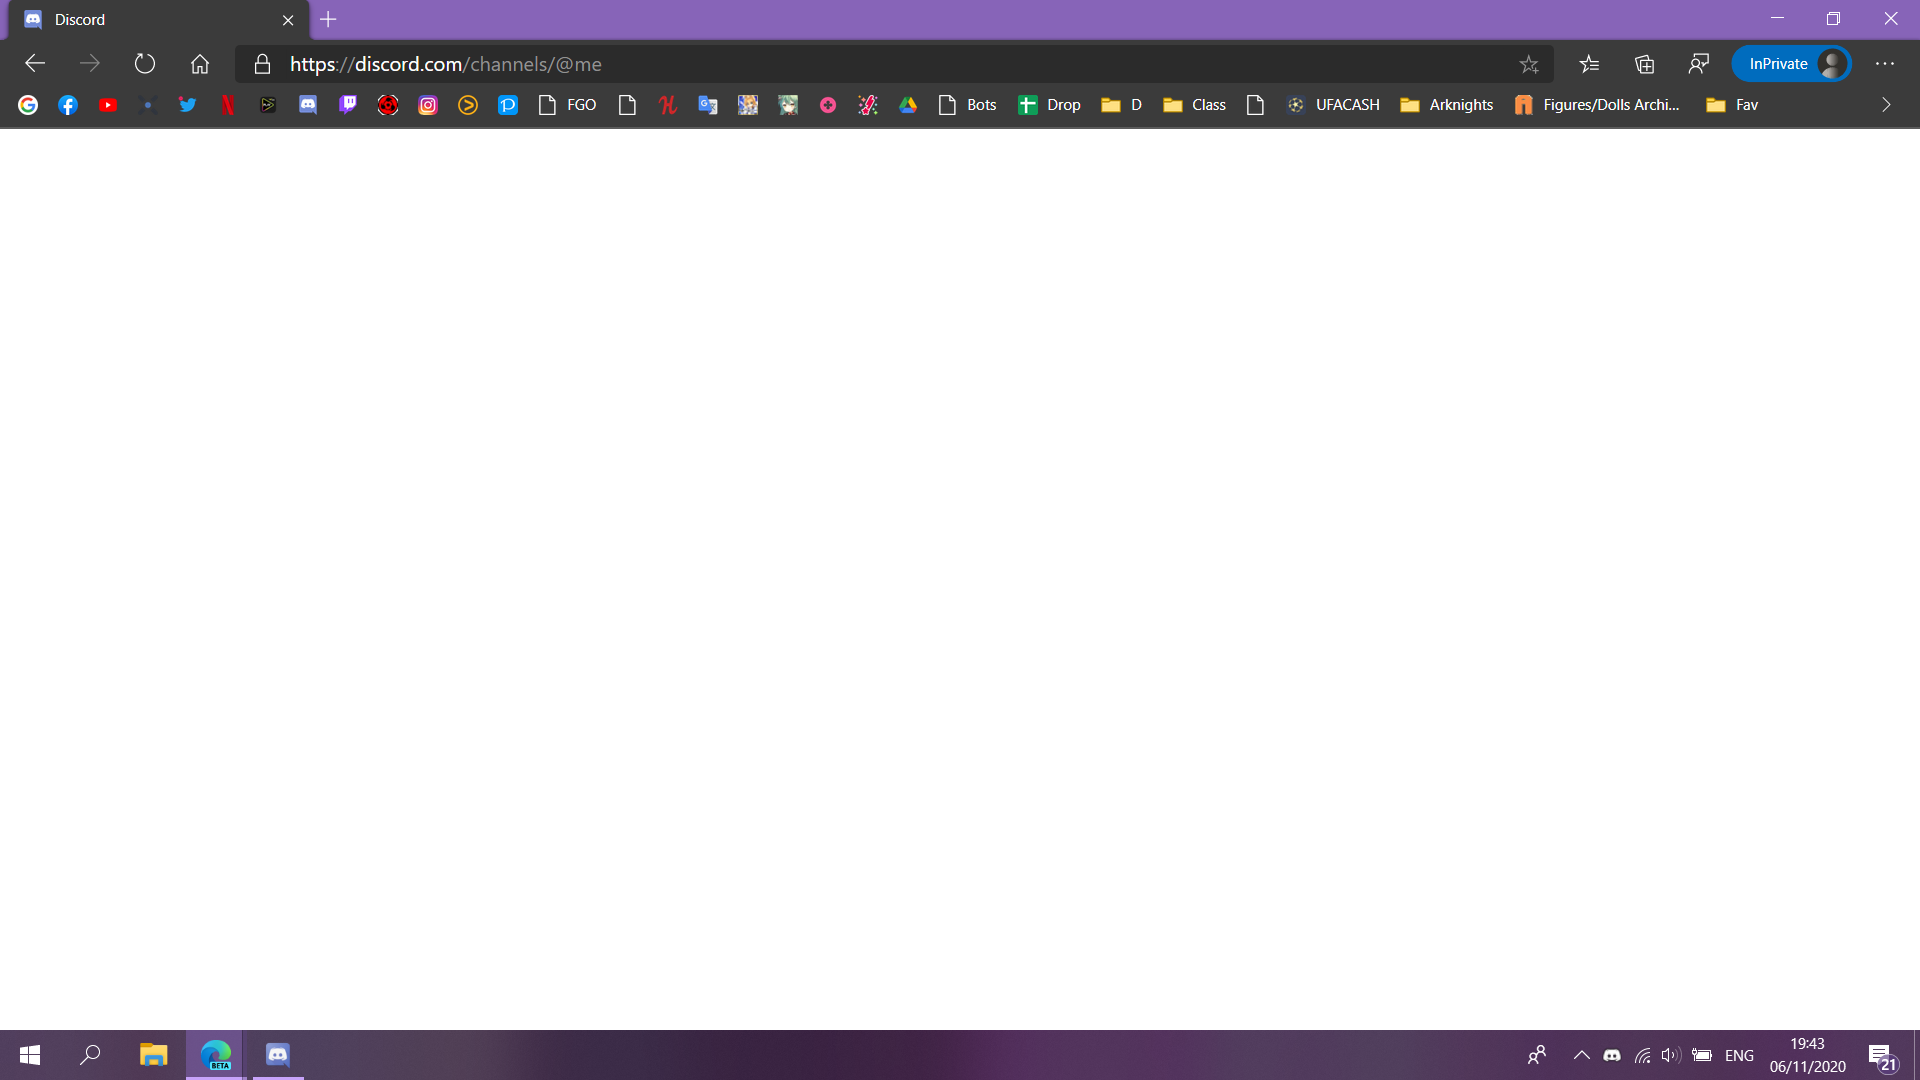Expand the Arknights bookmarks folder
This screenshot has height=1080, width=1920.
click(x=1447, y=105)
